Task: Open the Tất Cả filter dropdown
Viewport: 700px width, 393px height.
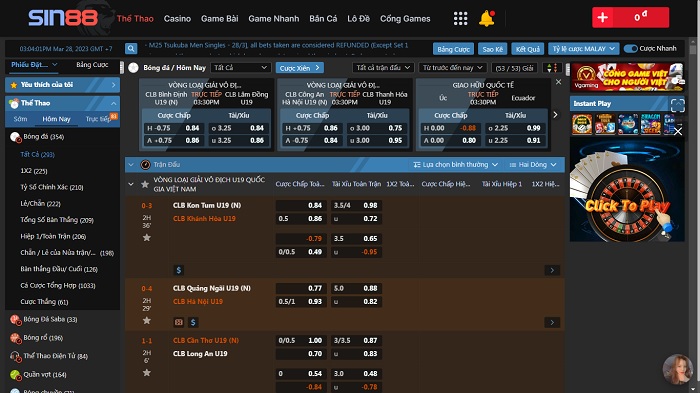Action: 240,67
